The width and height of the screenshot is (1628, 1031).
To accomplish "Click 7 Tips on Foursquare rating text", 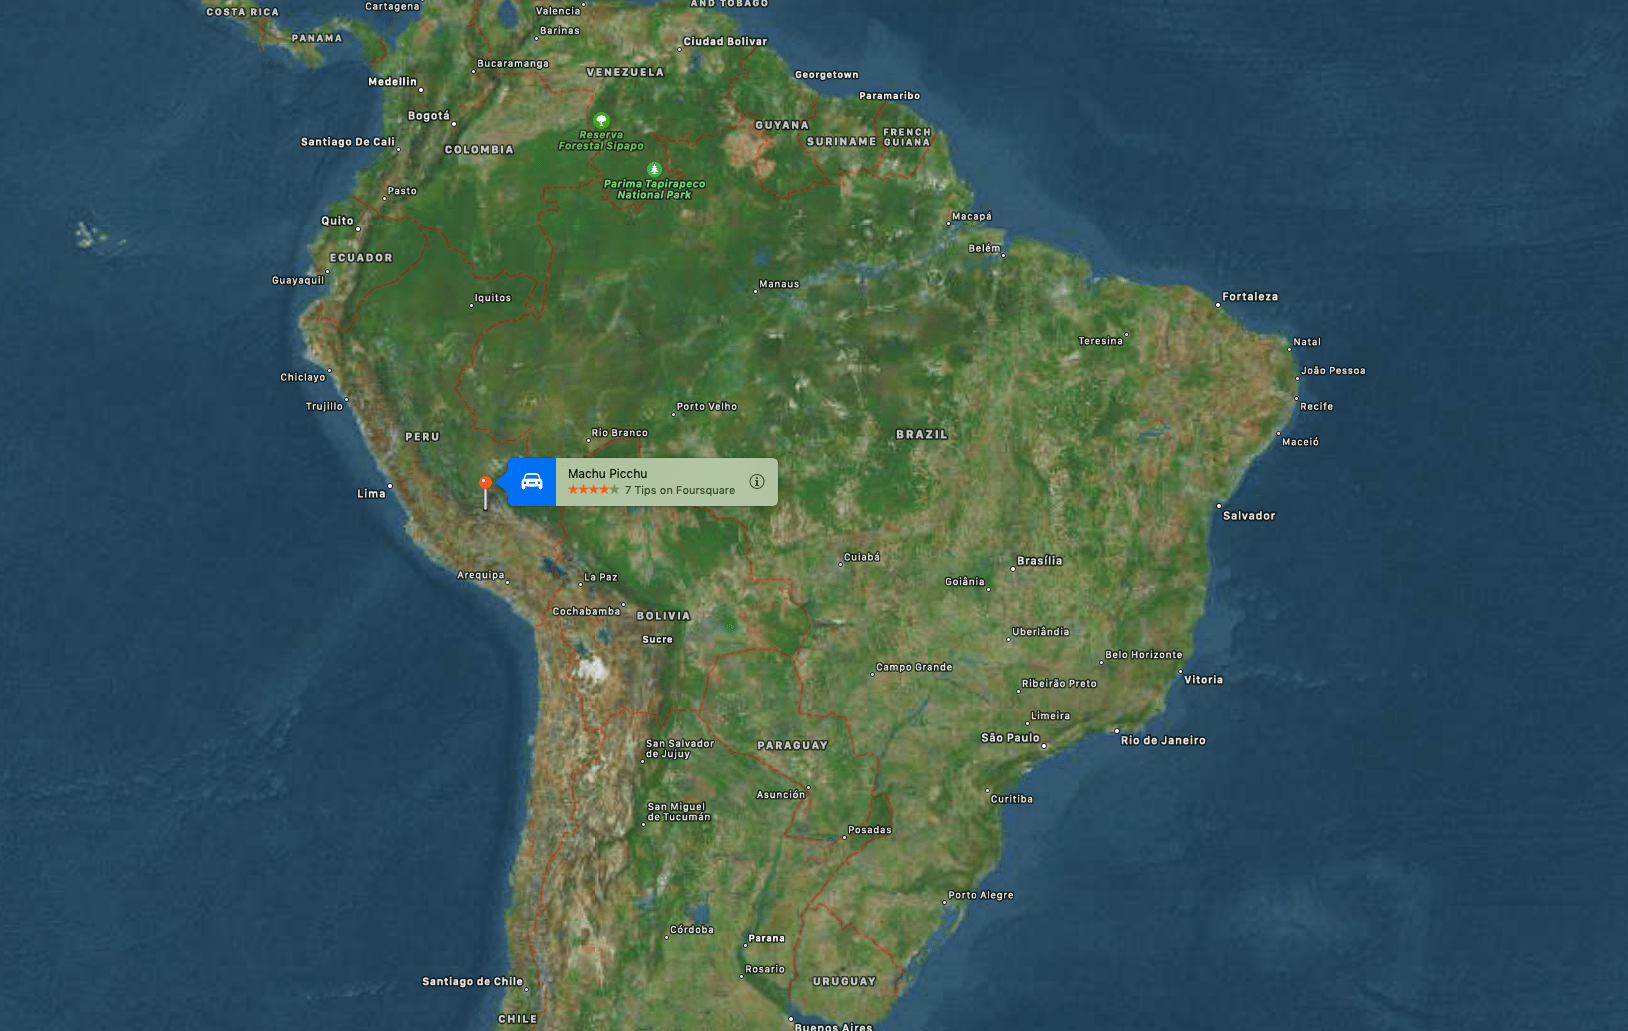I will [x=680, y=490].
